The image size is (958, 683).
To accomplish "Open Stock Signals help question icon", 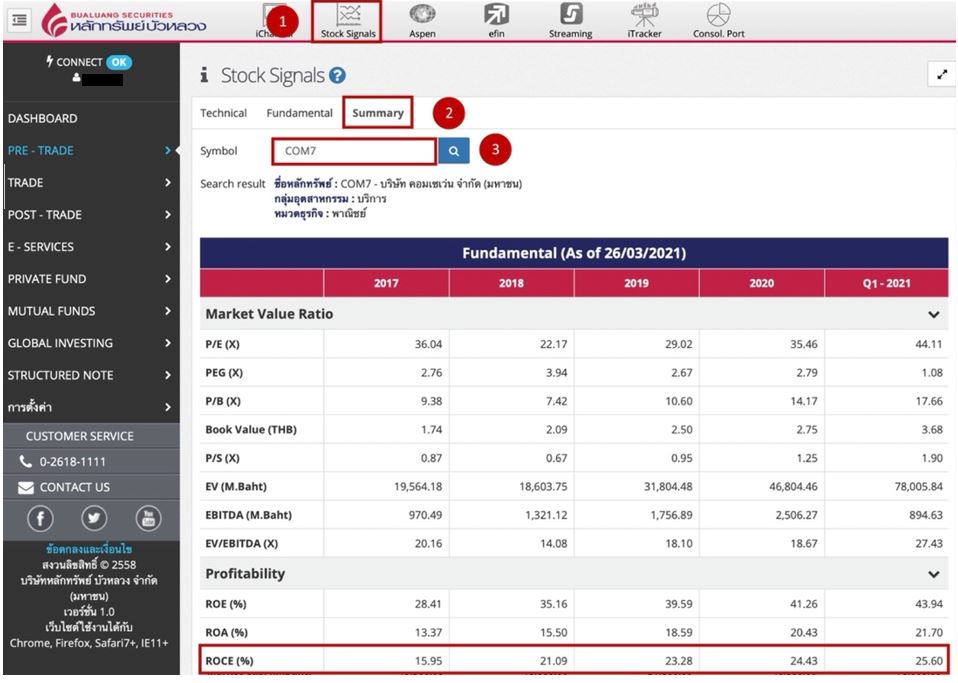I will tap(337, 75).
